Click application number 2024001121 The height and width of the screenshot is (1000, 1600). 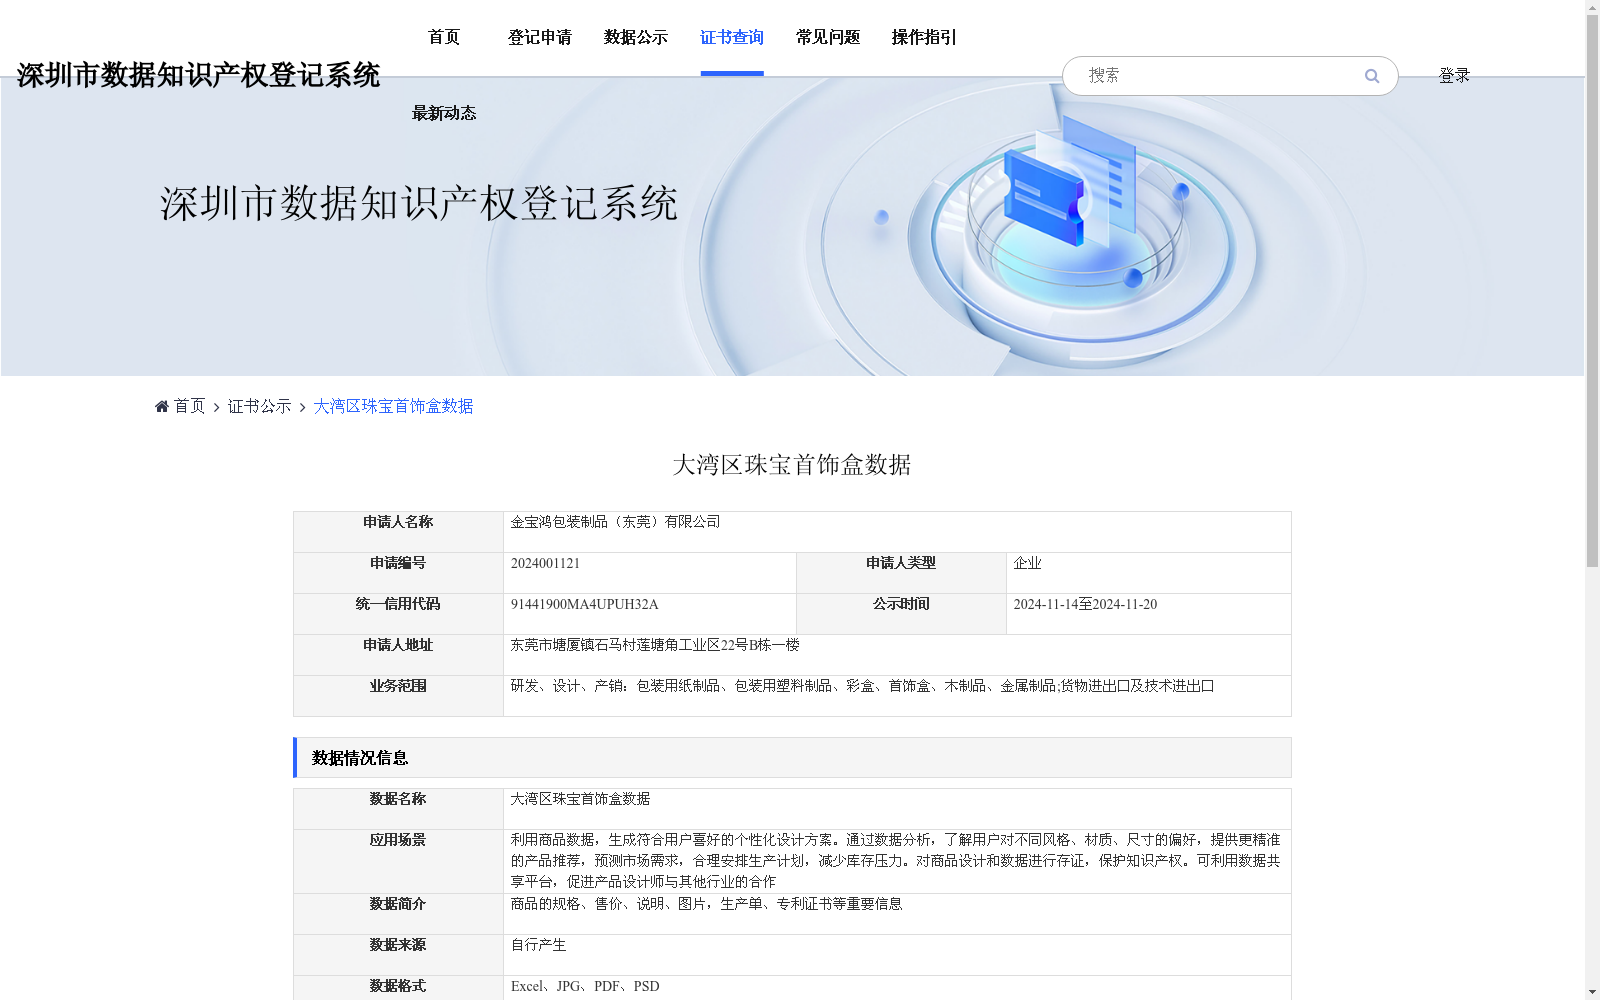(545, 564)
